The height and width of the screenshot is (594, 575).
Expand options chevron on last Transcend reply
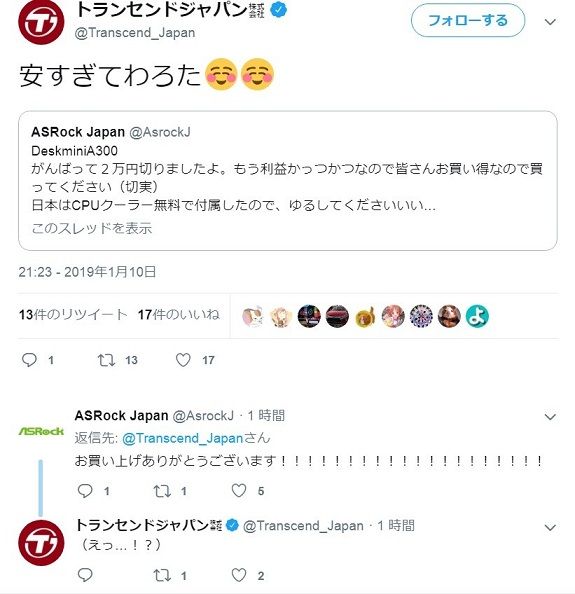pyautogui.click(x=550, y=527)
